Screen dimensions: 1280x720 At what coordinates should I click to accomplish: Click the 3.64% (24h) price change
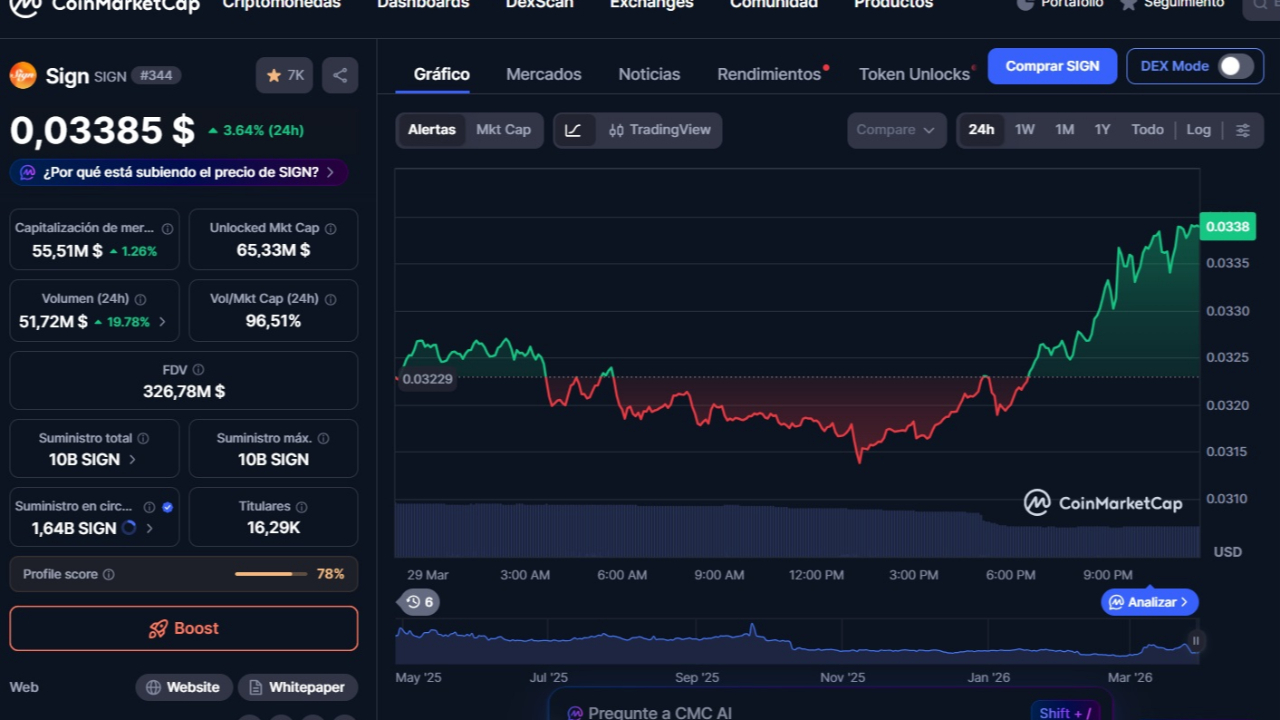coord(256,130)
